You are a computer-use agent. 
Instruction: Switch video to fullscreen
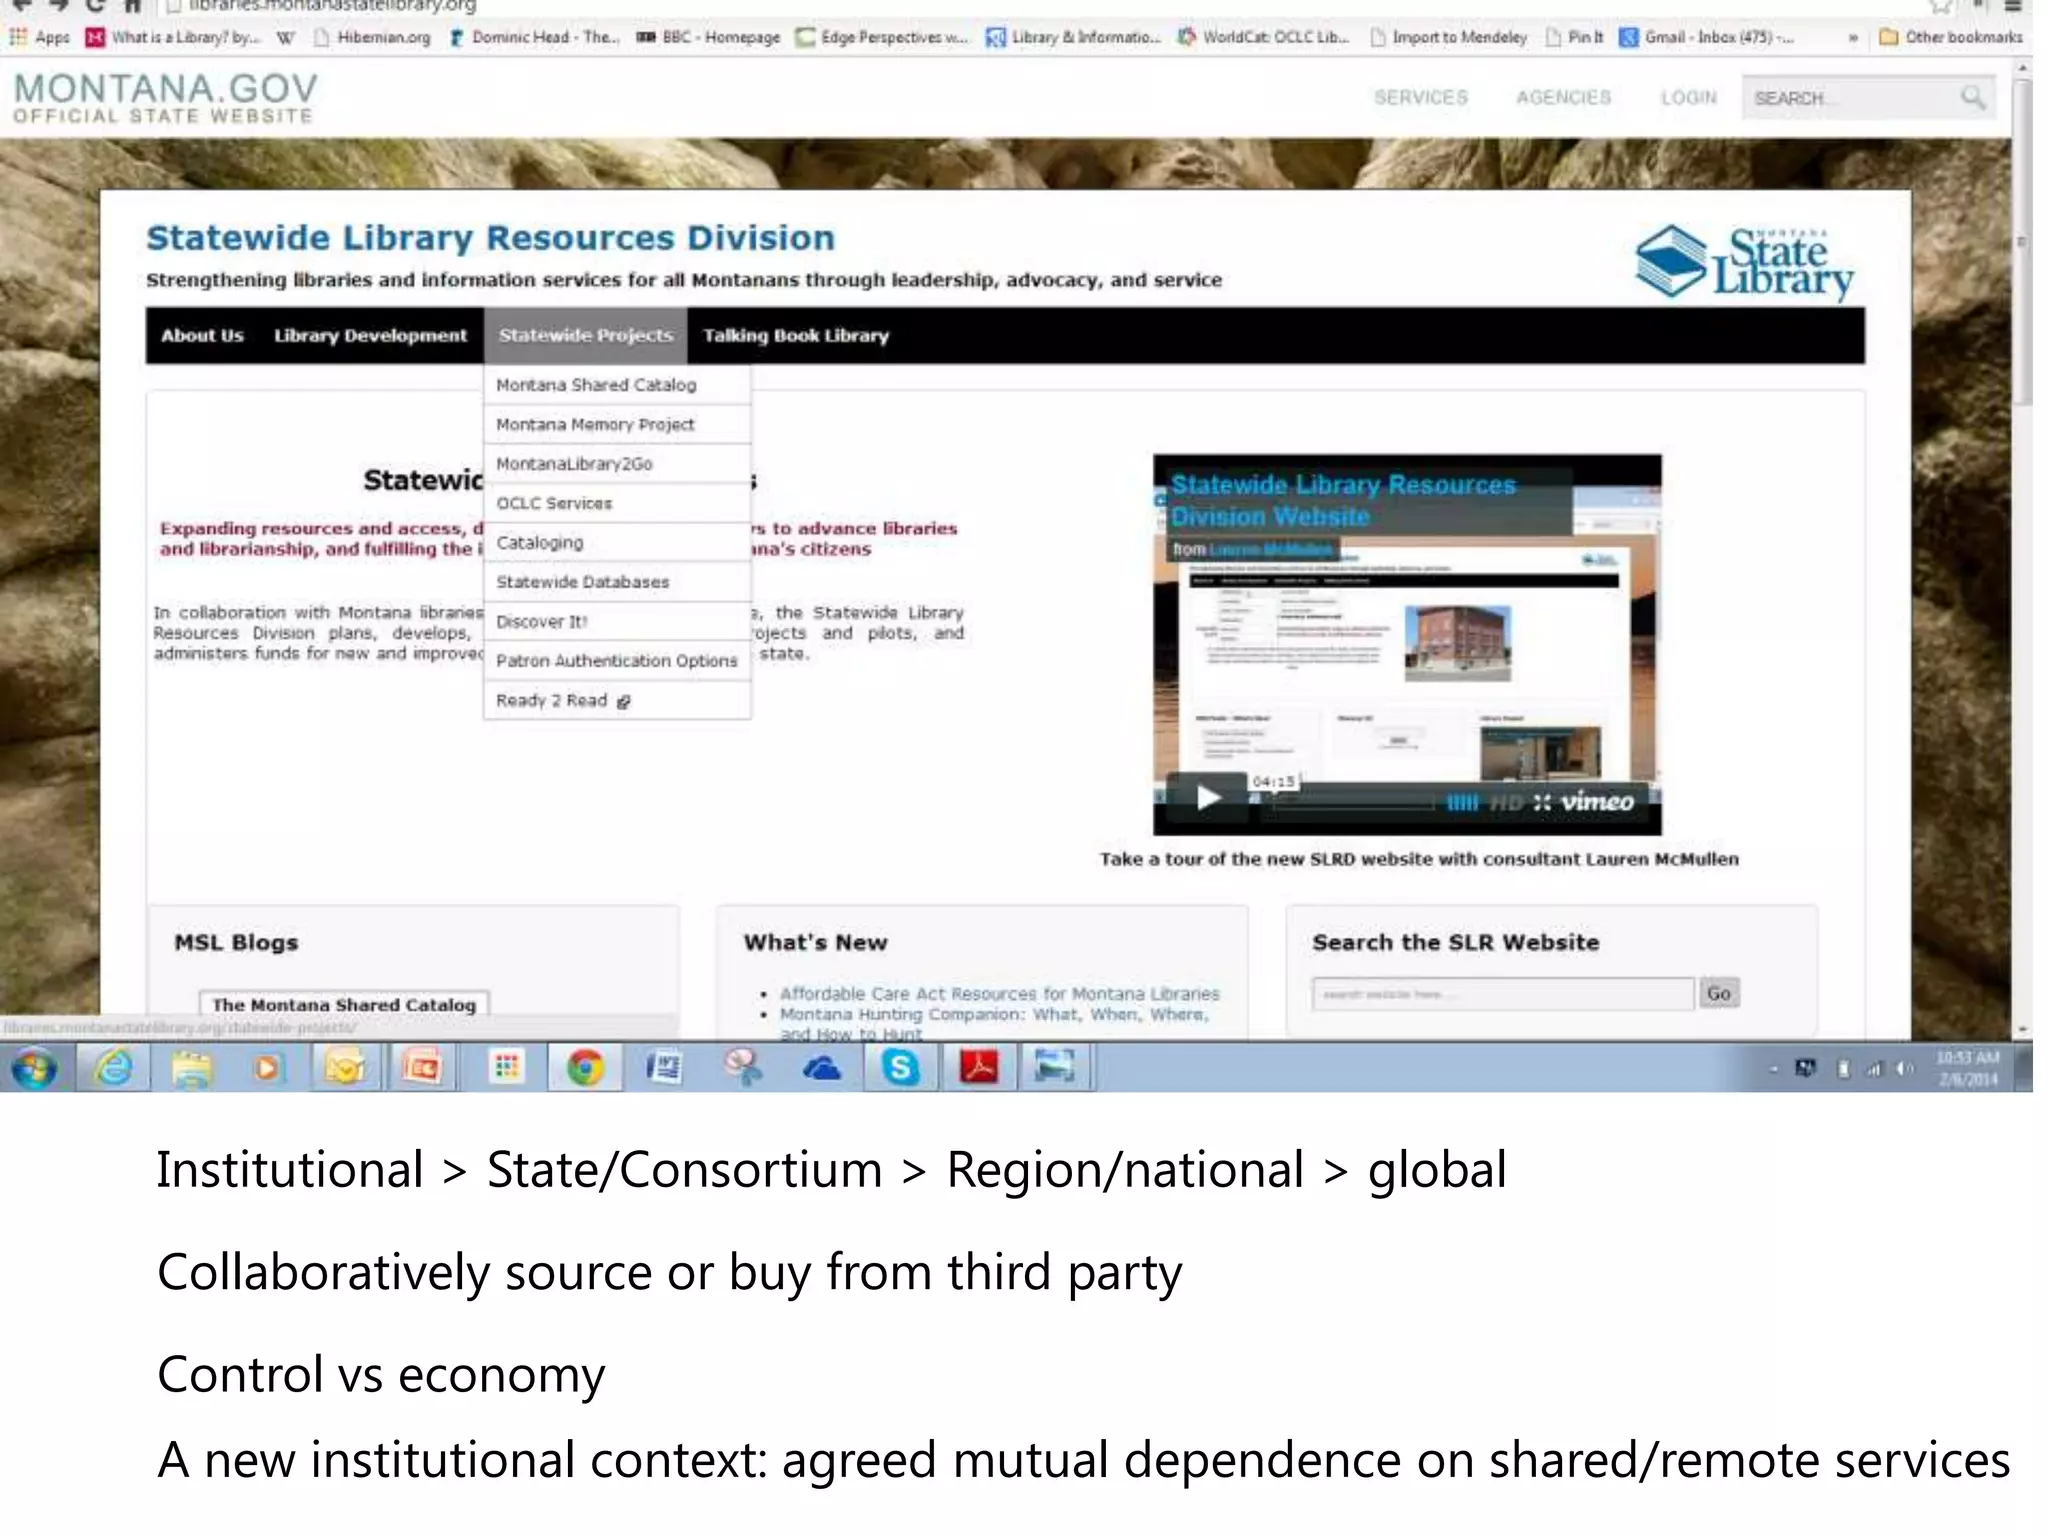(1542, 802)
